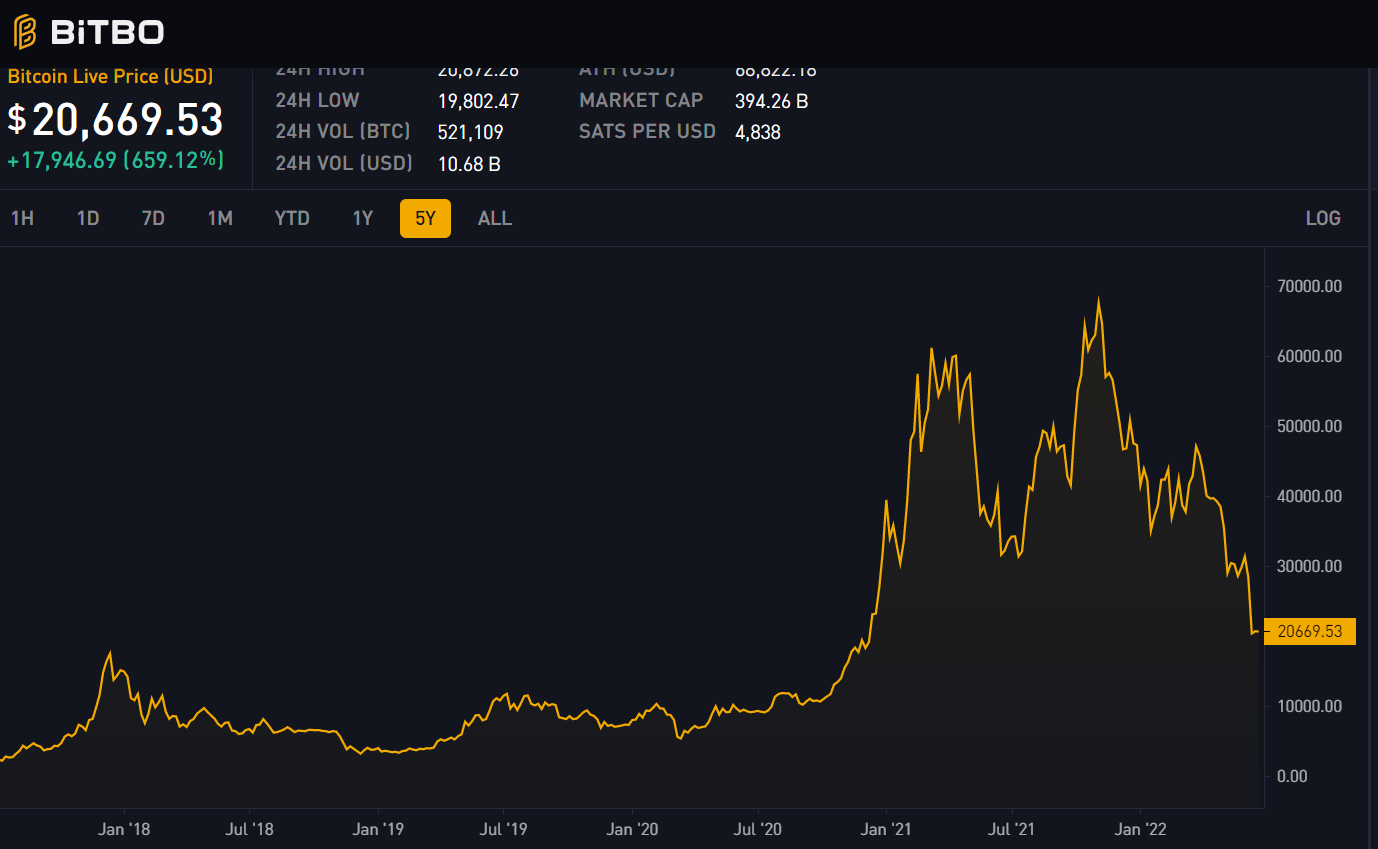Click the 20669.53 current price marker

tap(1310, 631)
